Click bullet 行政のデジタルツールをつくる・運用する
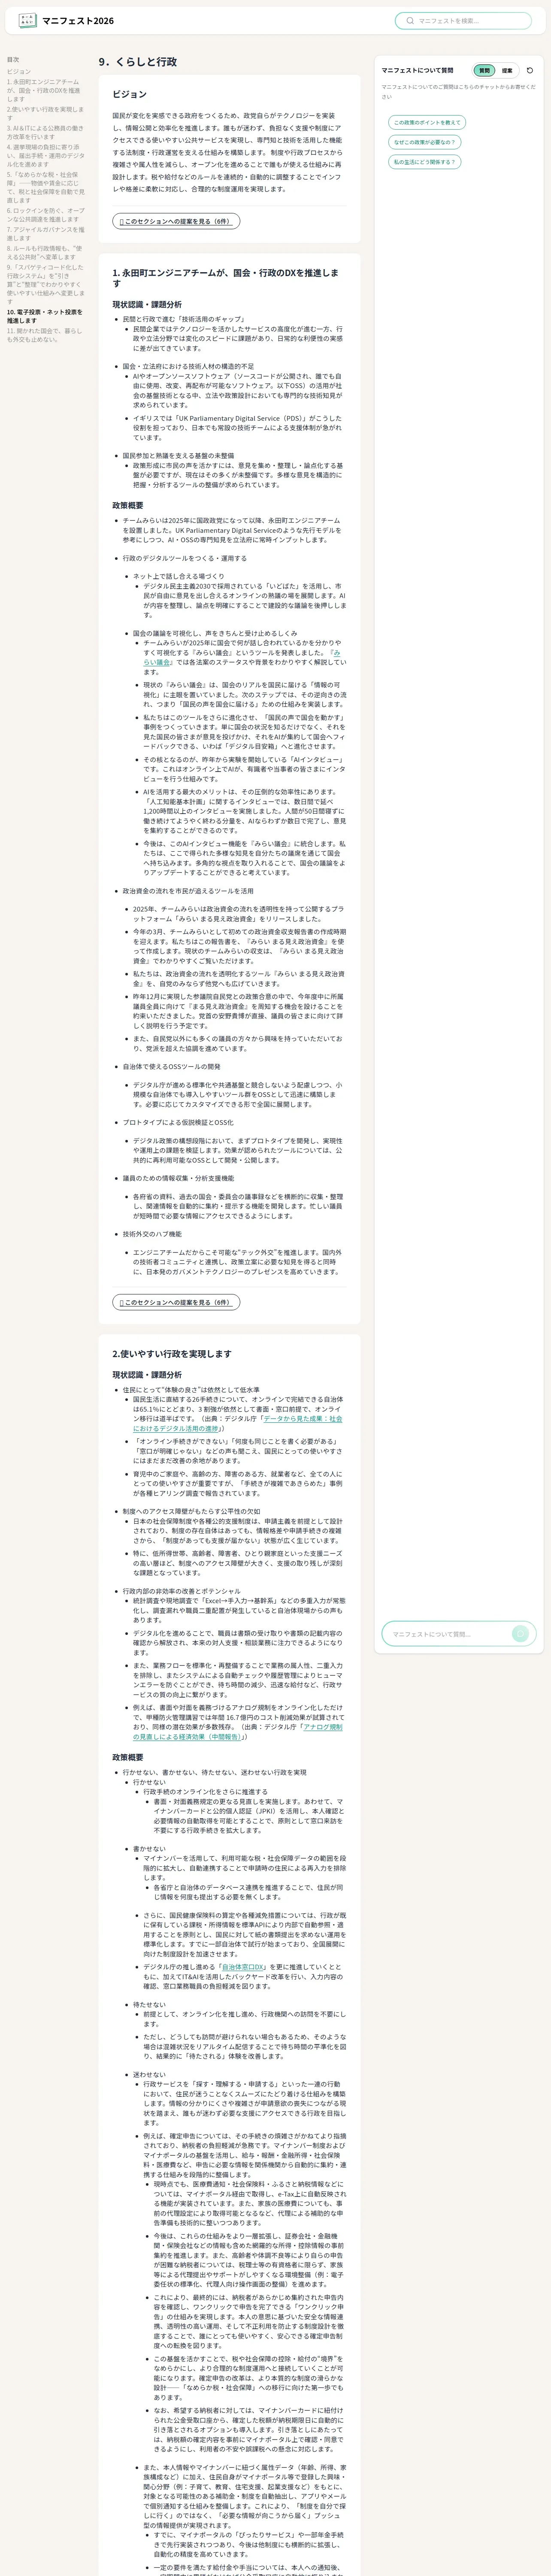 point(184,558)
